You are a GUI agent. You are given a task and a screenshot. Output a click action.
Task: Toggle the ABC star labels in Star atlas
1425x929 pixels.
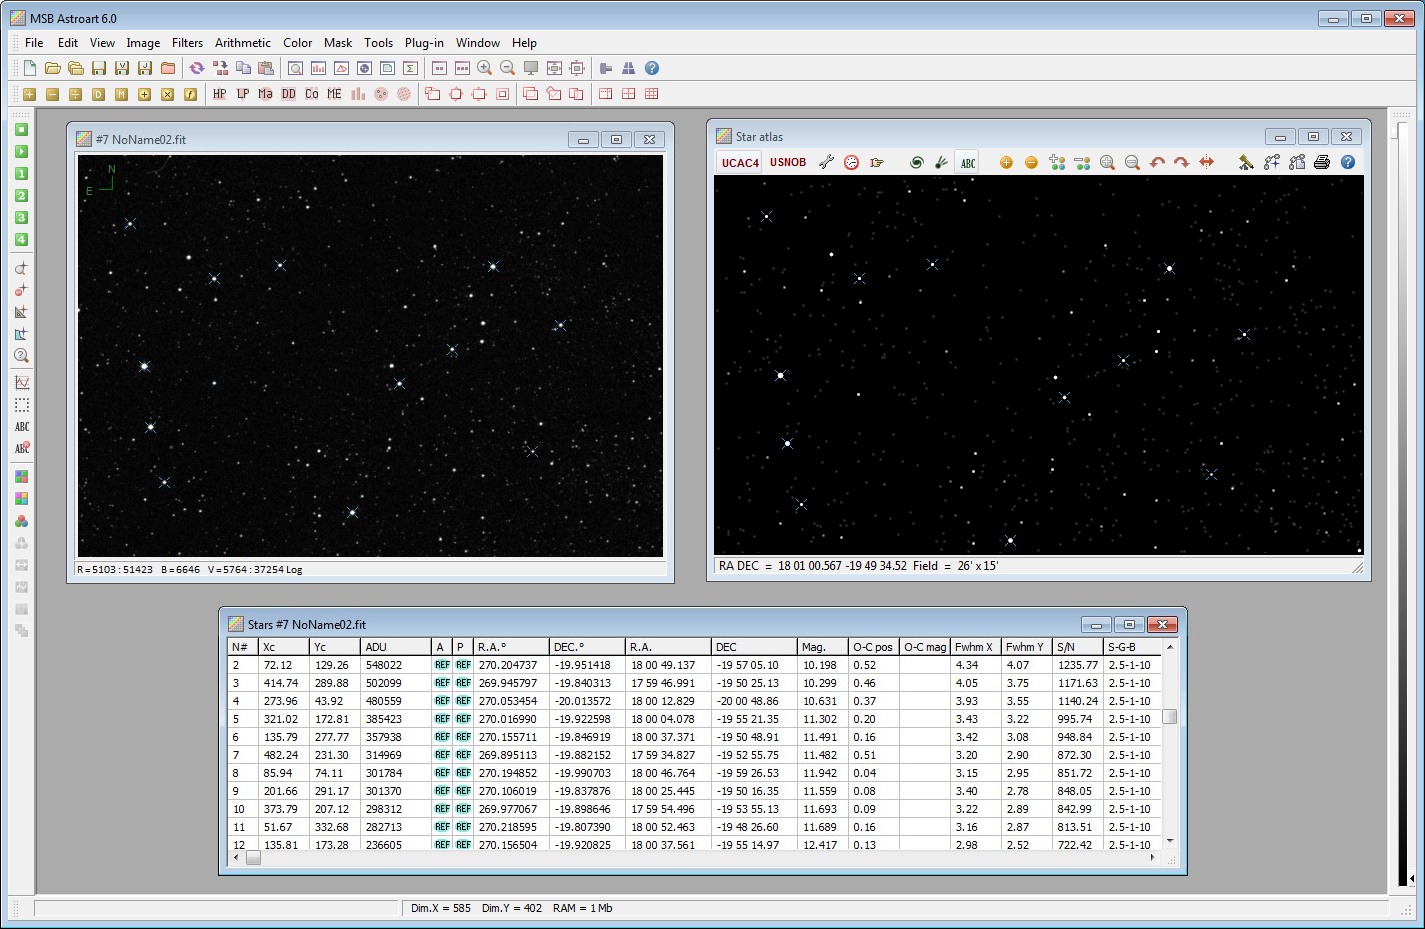pos(967,161)
